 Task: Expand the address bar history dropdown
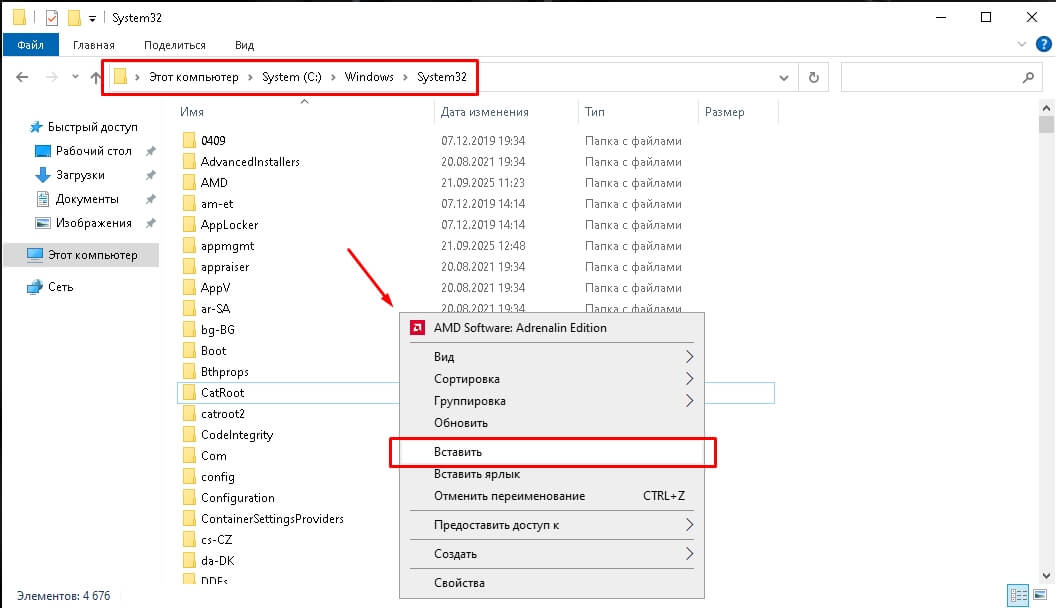click(x=783, y=77)
